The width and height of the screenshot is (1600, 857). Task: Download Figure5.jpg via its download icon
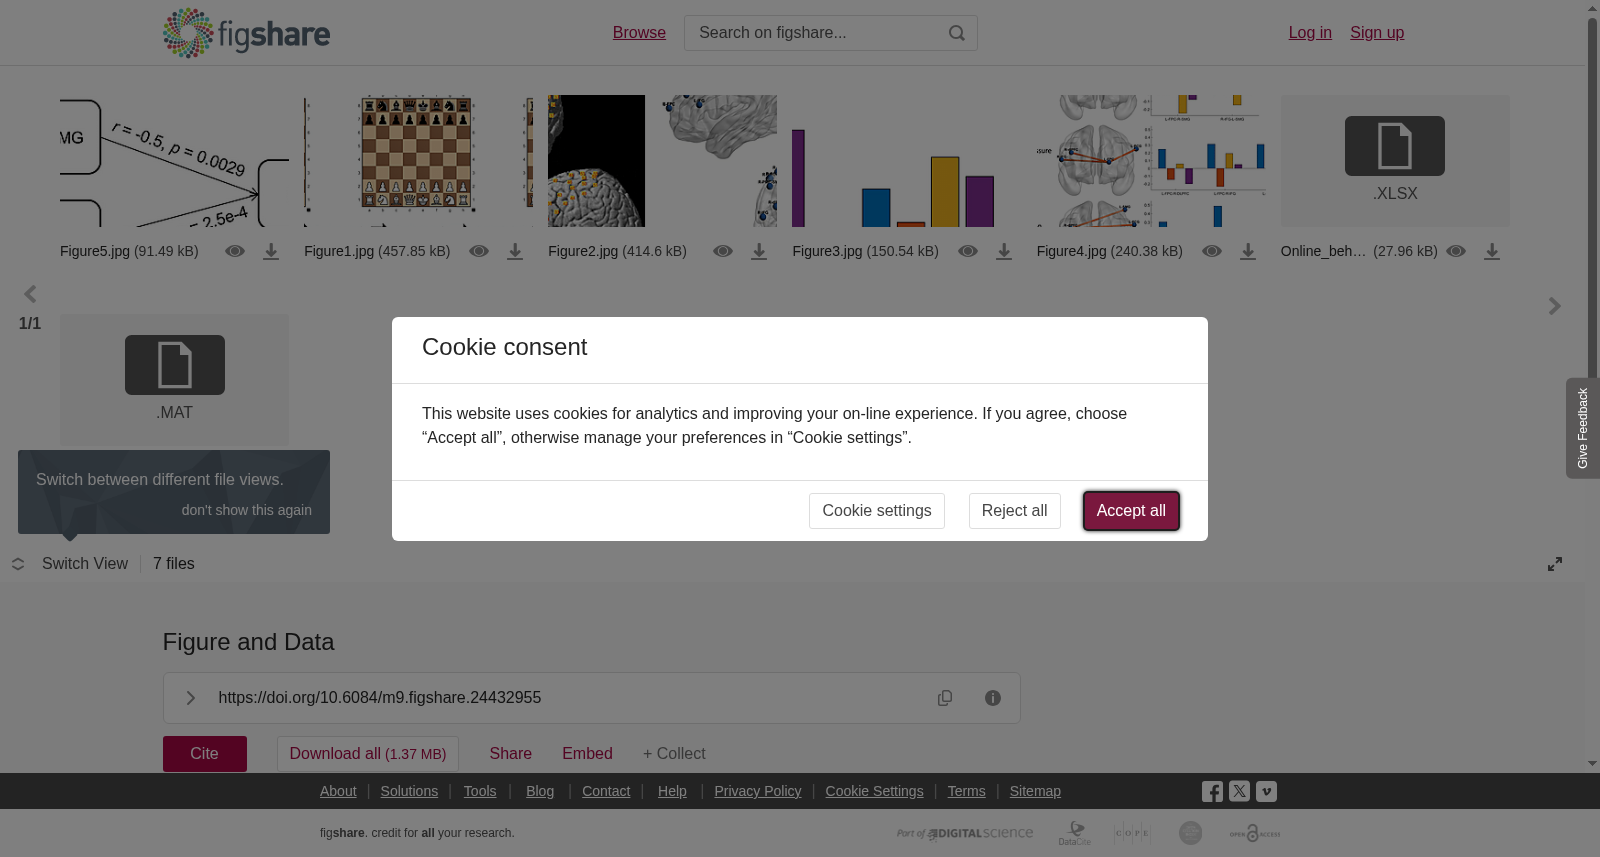pyautogui.click(x=271, y=251)
